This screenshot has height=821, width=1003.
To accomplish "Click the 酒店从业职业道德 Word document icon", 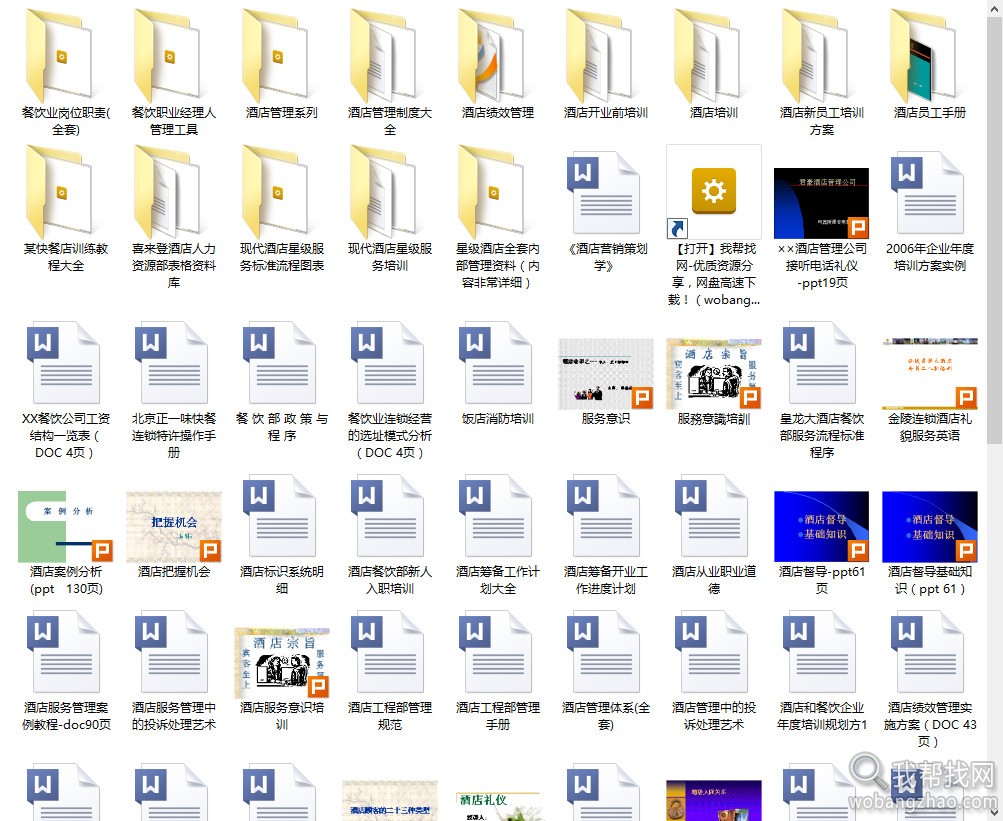I will 713,517.
